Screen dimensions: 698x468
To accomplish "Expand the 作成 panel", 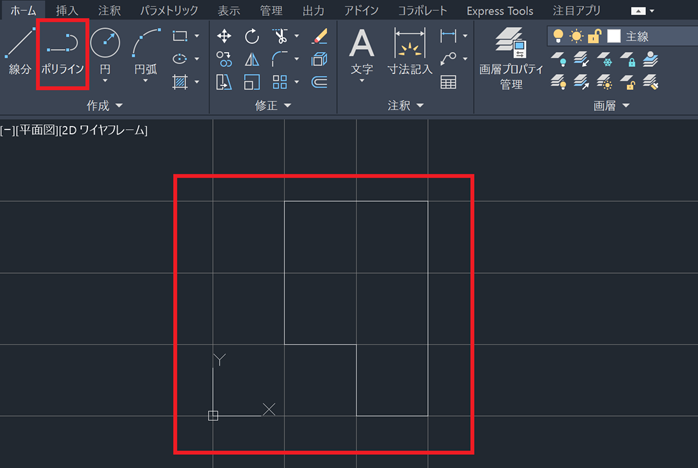I will [x=105, y=106].
